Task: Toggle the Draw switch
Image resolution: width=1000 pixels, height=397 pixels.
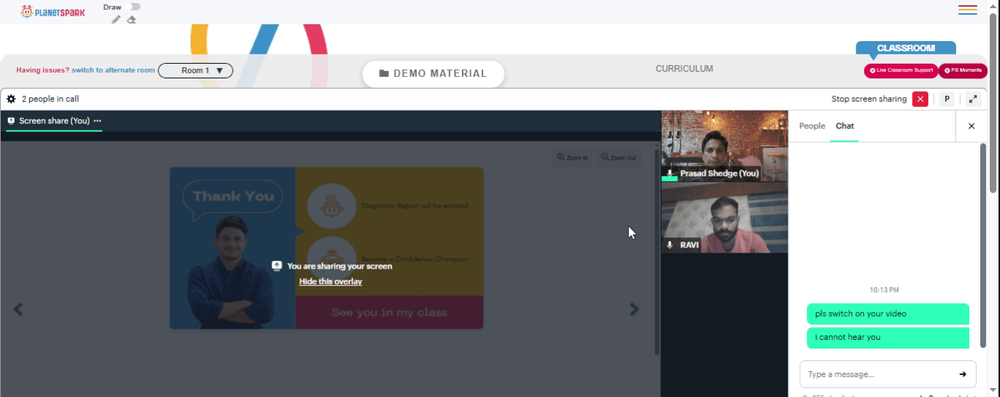Action: point(133,7)
